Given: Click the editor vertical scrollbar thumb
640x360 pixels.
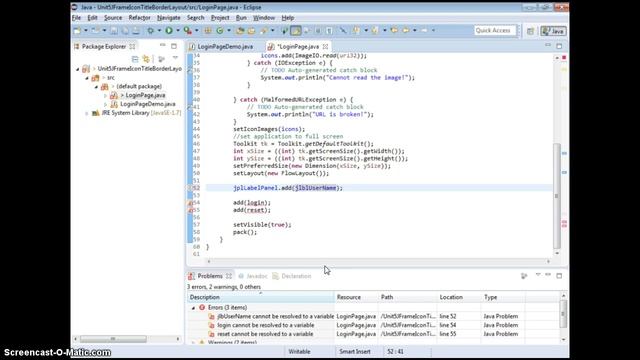Looking at the screenshot, I should [557, 196].
